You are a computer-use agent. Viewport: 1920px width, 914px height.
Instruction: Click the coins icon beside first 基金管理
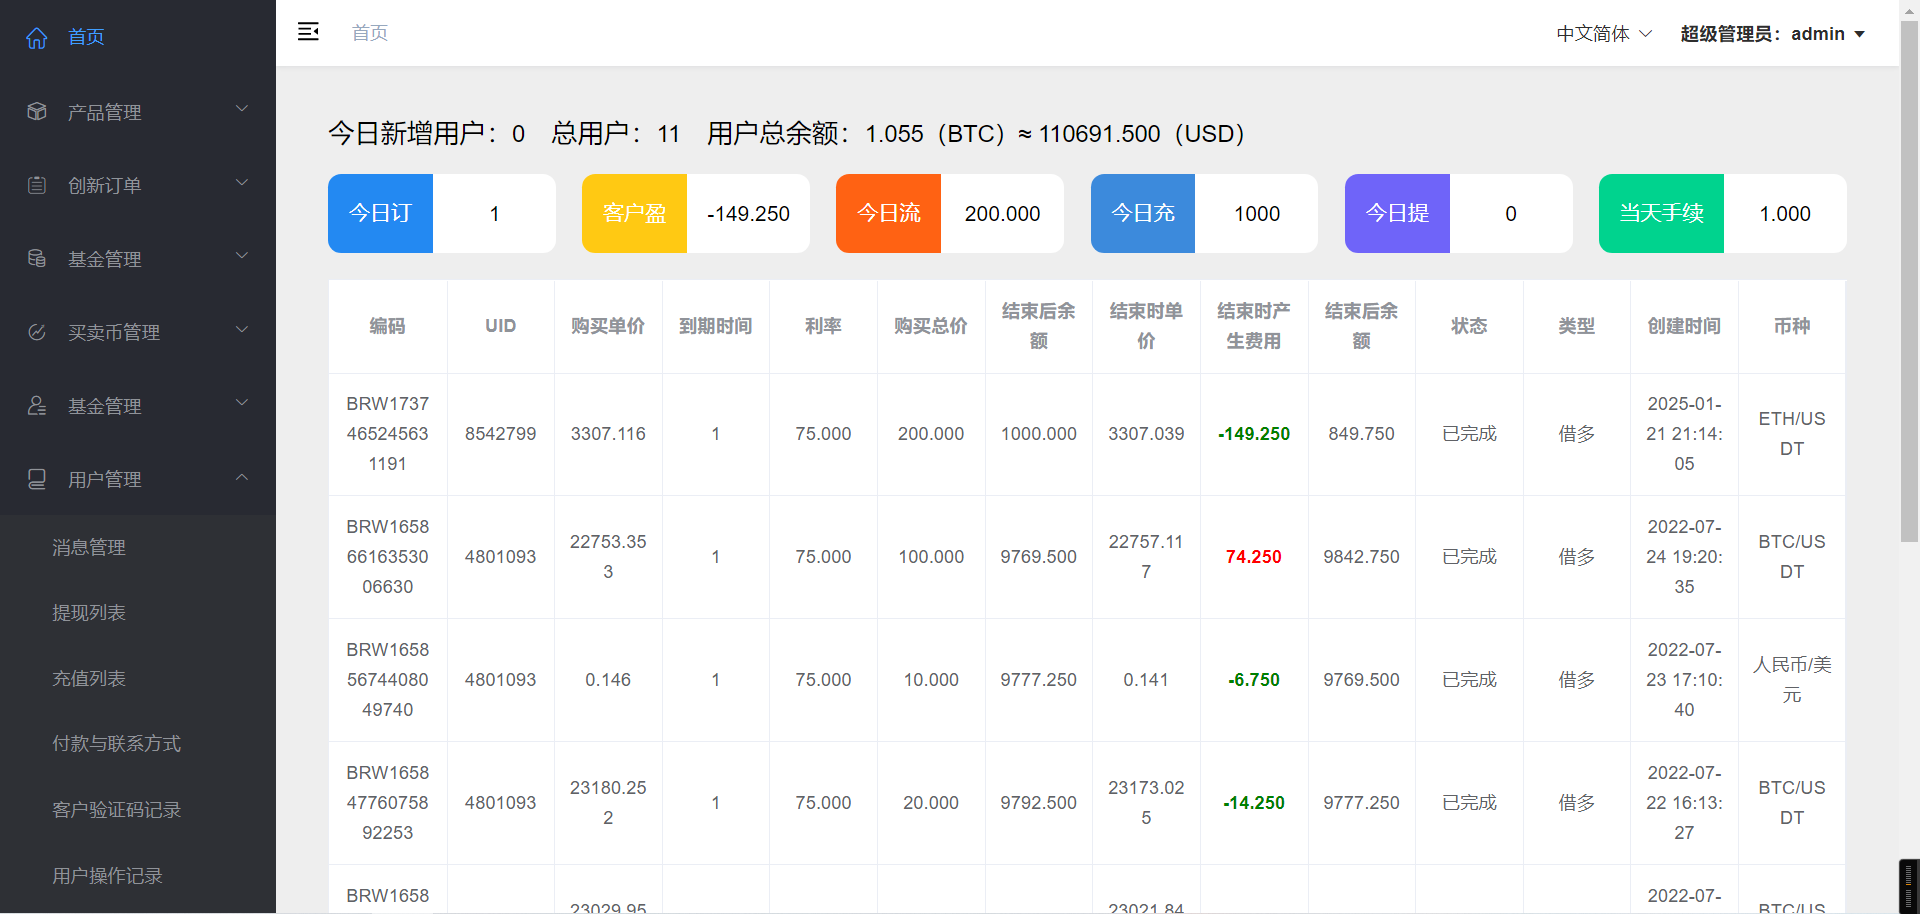(37, 259)
